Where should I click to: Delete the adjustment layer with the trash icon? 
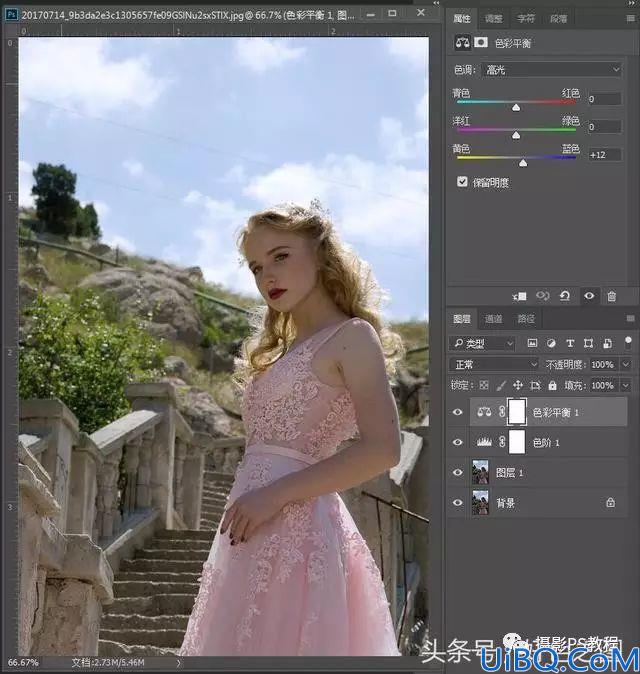pyautogui.click(x=612, y=296)
